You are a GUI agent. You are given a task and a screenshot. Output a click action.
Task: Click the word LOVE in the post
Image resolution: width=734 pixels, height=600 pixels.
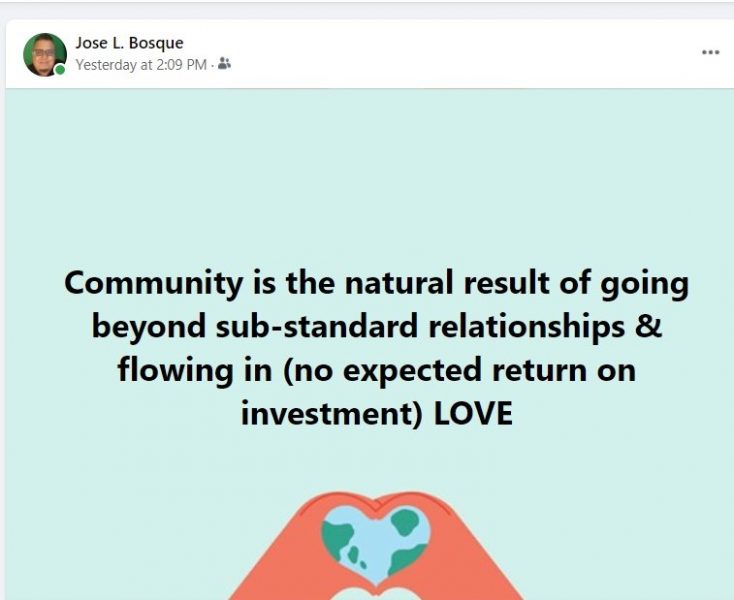coord(473,414)
